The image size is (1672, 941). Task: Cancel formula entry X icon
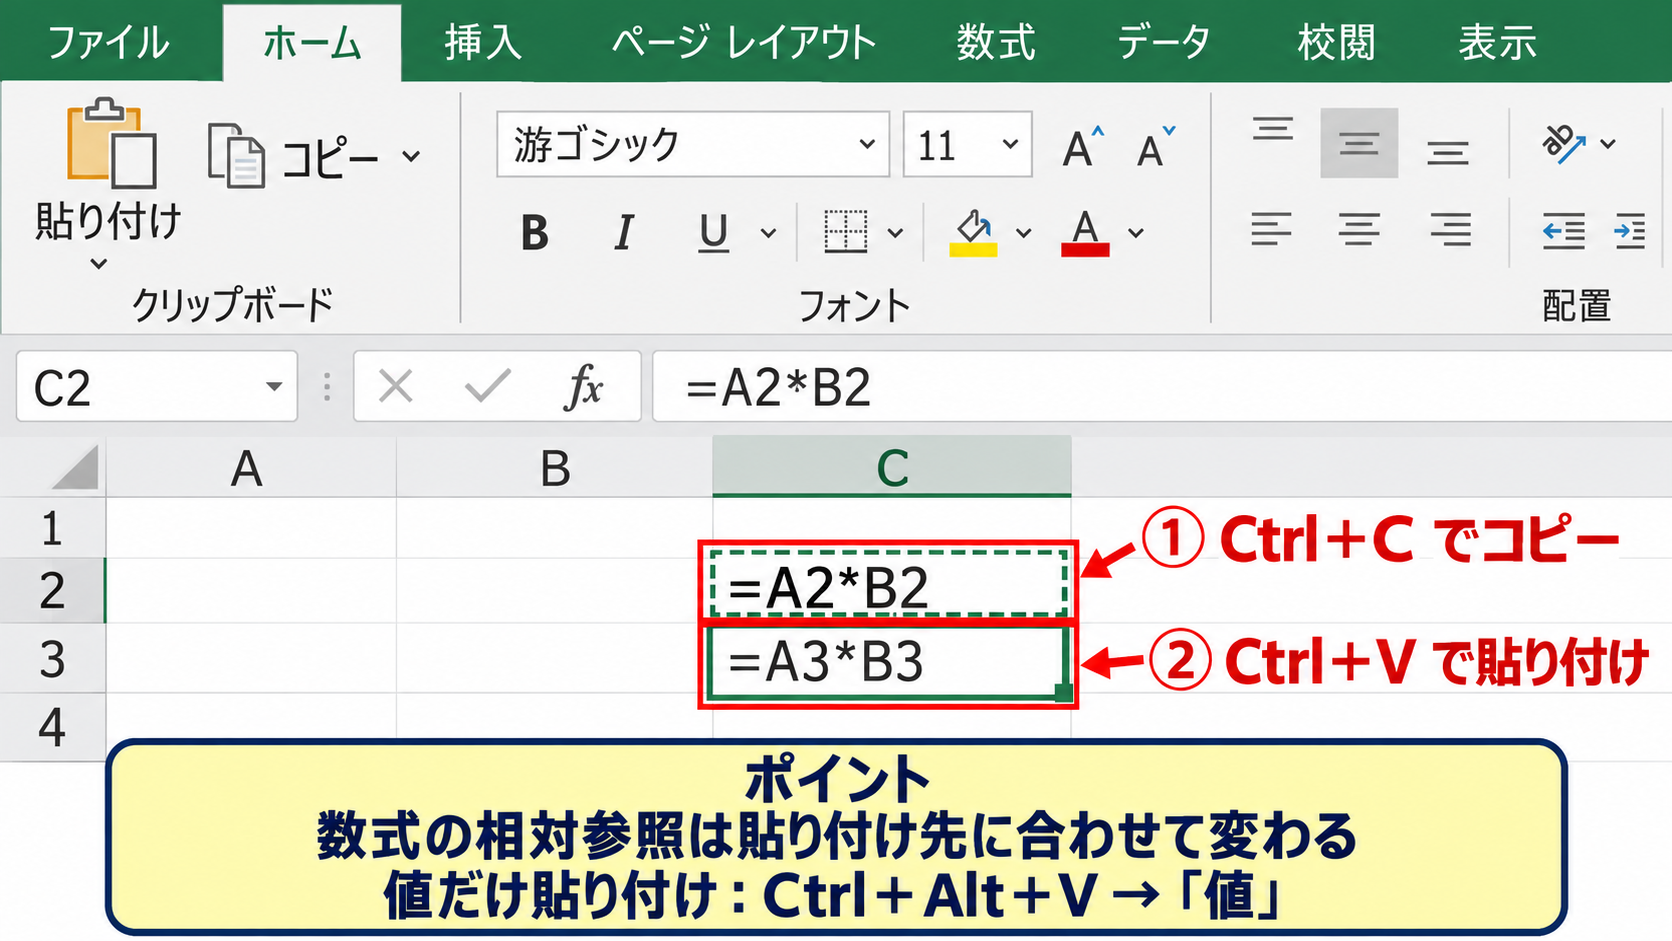pos(396,386)
